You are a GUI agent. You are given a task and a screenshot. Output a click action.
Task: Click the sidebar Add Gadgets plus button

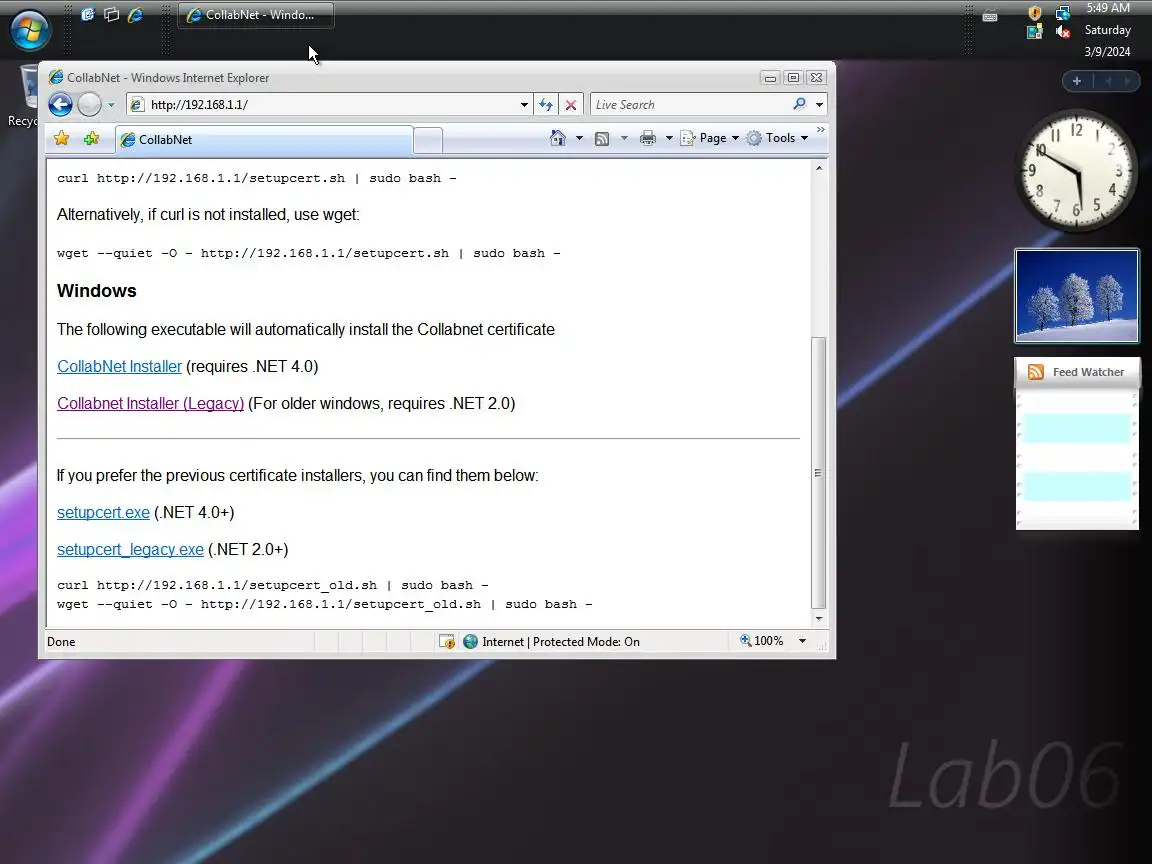pyautogui.click(x=1077, y=81)
